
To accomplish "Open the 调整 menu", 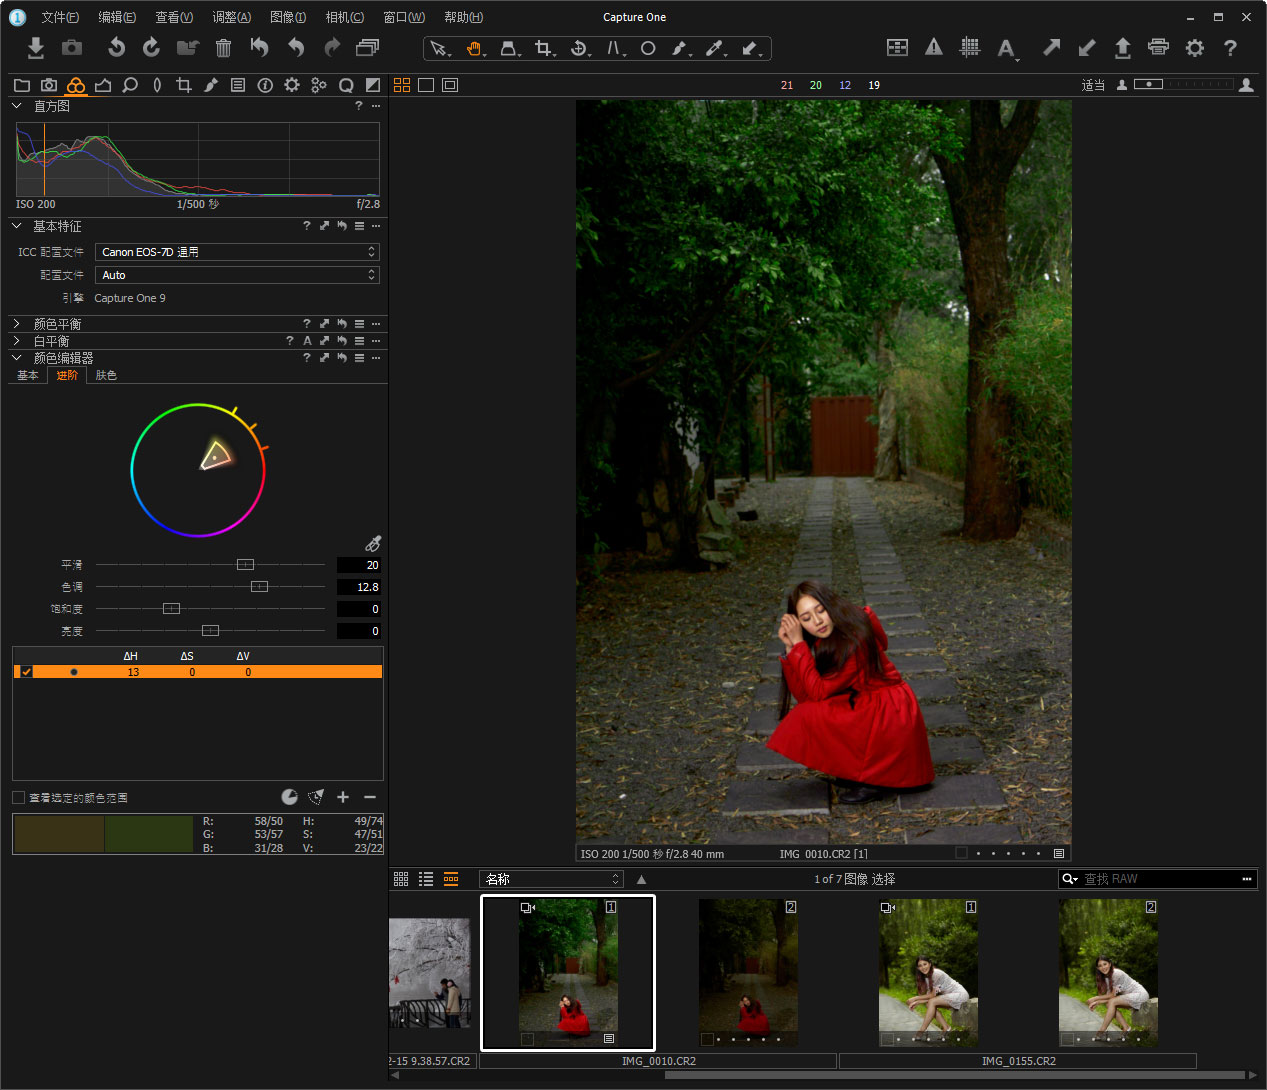I will pyautogui.click(x=231, y=17).
